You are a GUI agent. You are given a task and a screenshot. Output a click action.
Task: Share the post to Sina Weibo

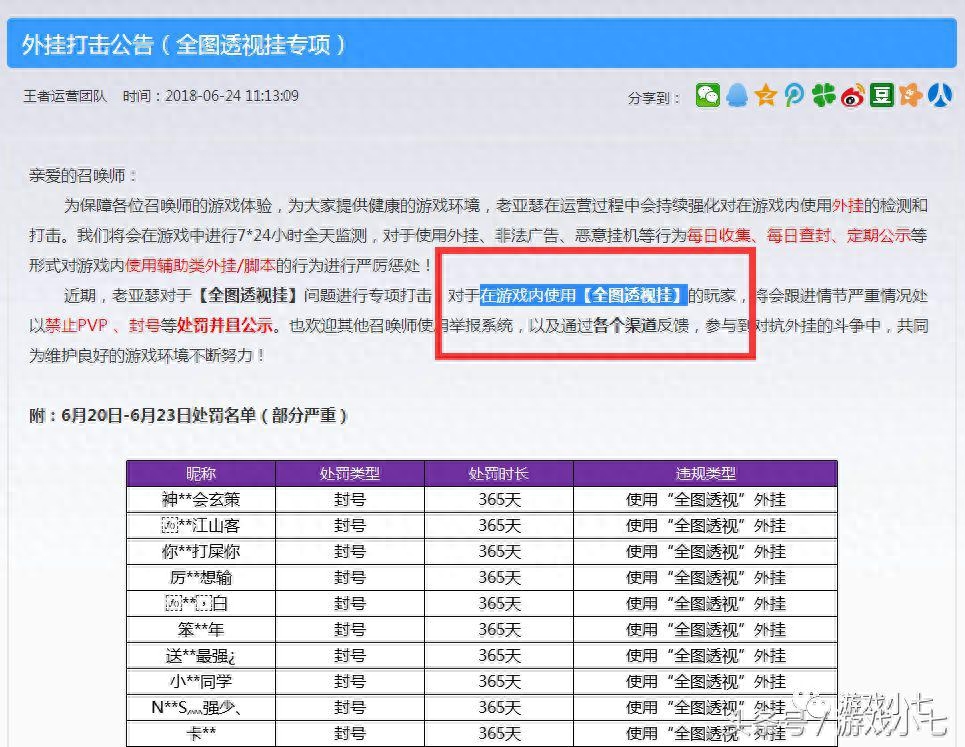[x=852, y=96]
